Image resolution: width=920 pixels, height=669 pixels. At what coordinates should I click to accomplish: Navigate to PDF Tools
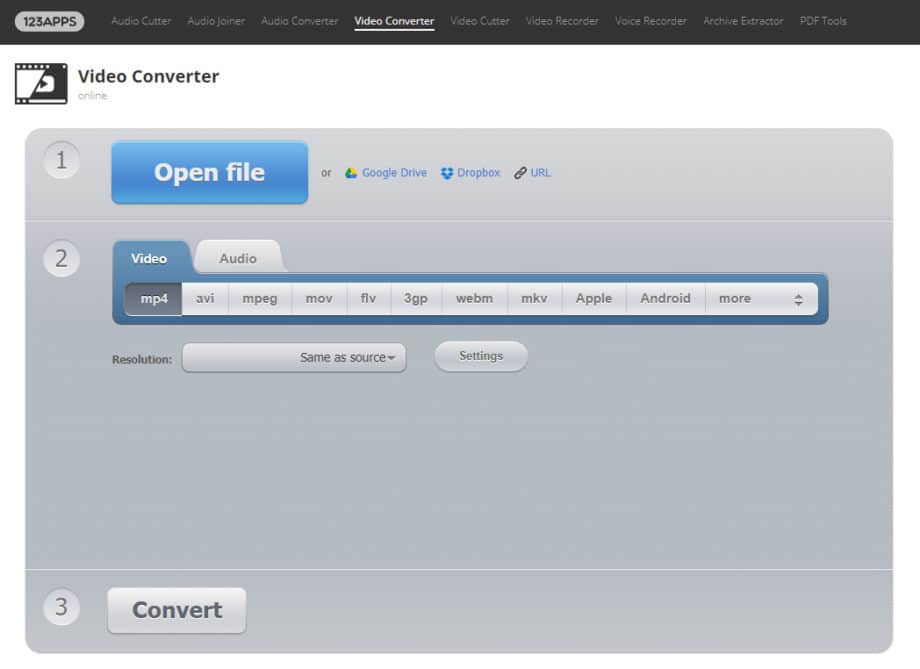822,20
